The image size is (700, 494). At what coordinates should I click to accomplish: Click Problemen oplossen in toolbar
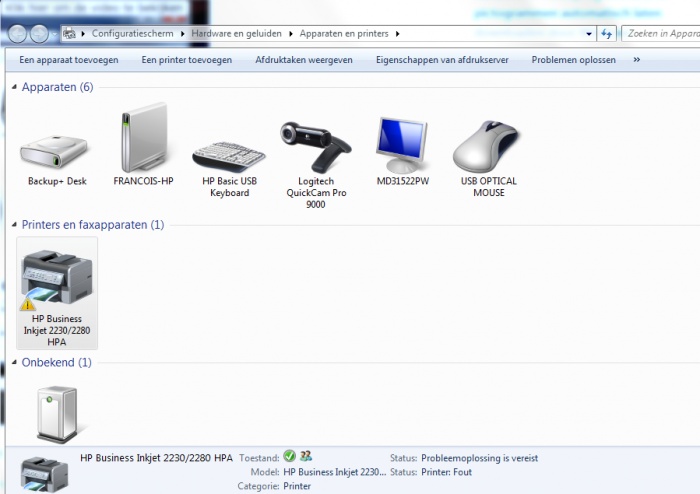573,60
